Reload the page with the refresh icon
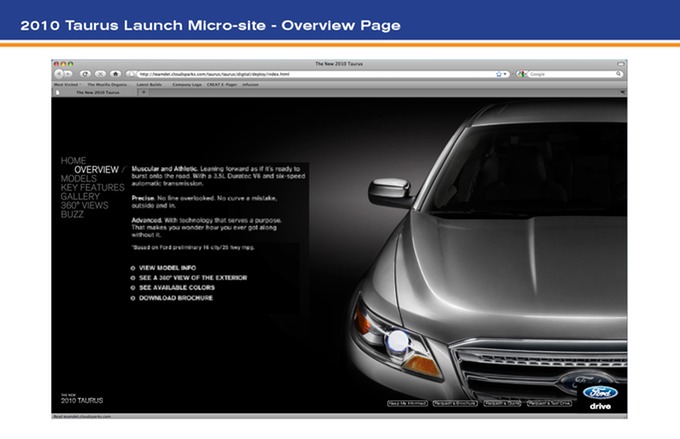Viewport: 680px width, 439px height. click(85, 74)
